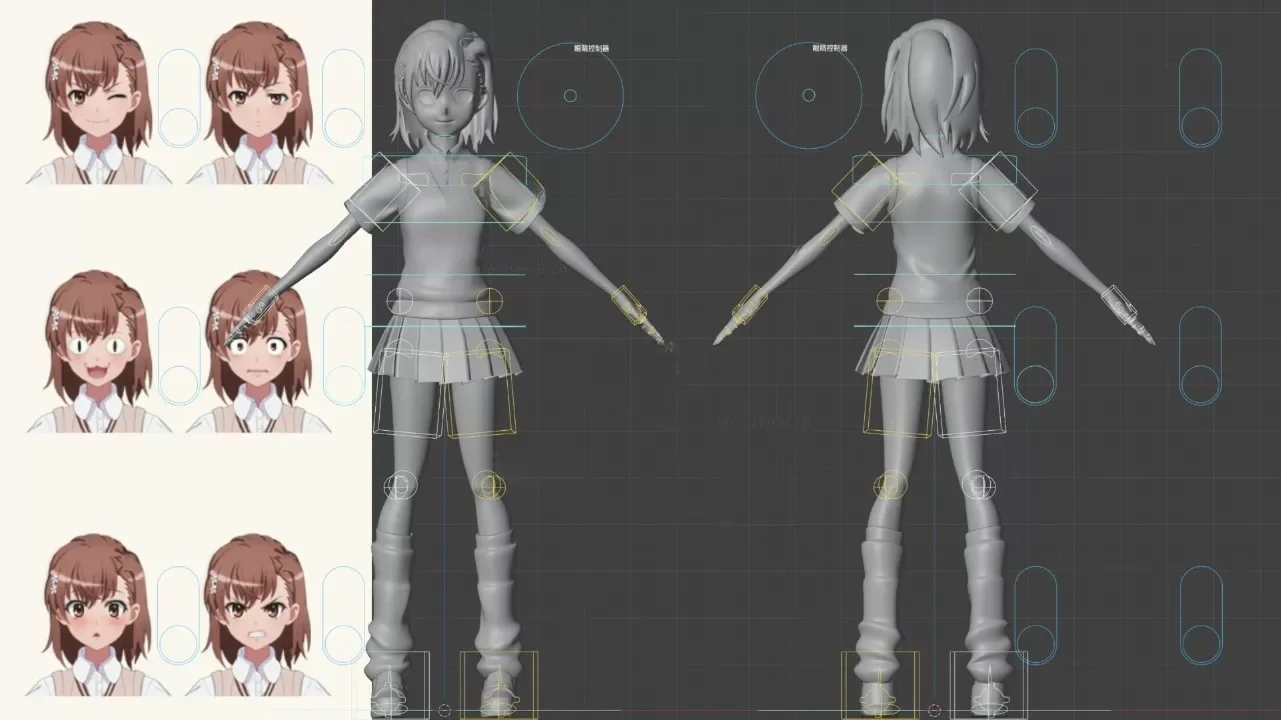
Task: Select the front-view yellow foot control box
Action: (x=498, y=685)
